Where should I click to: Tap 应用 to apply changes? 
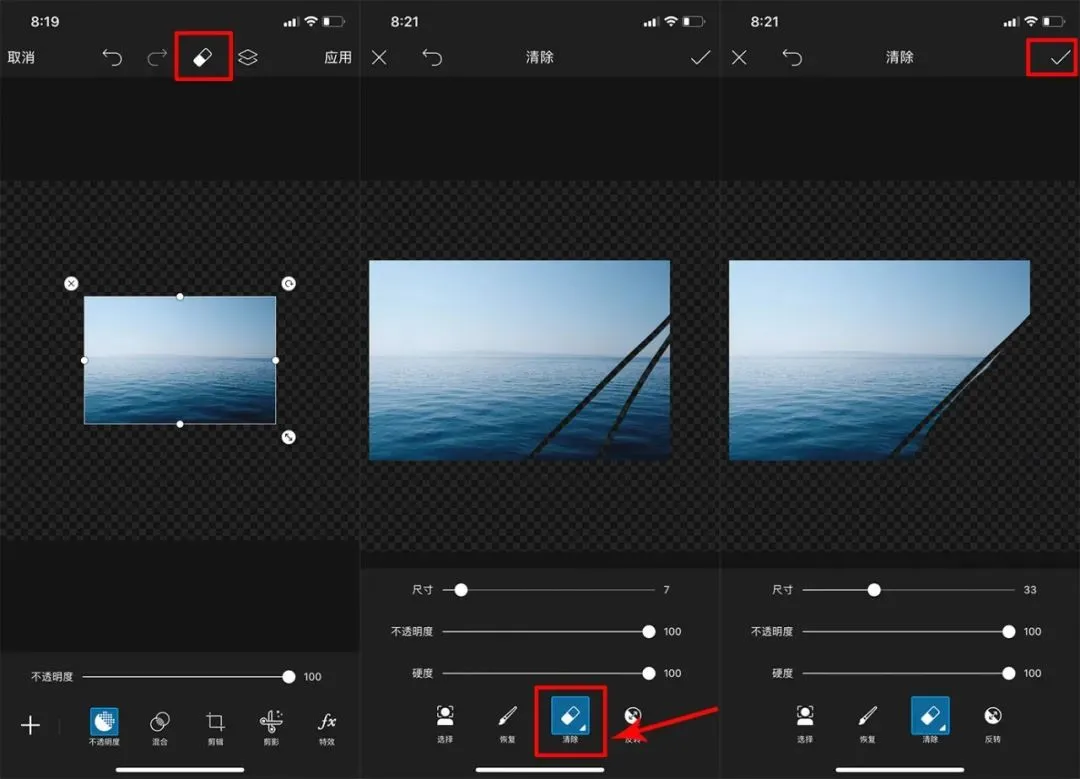338,57
